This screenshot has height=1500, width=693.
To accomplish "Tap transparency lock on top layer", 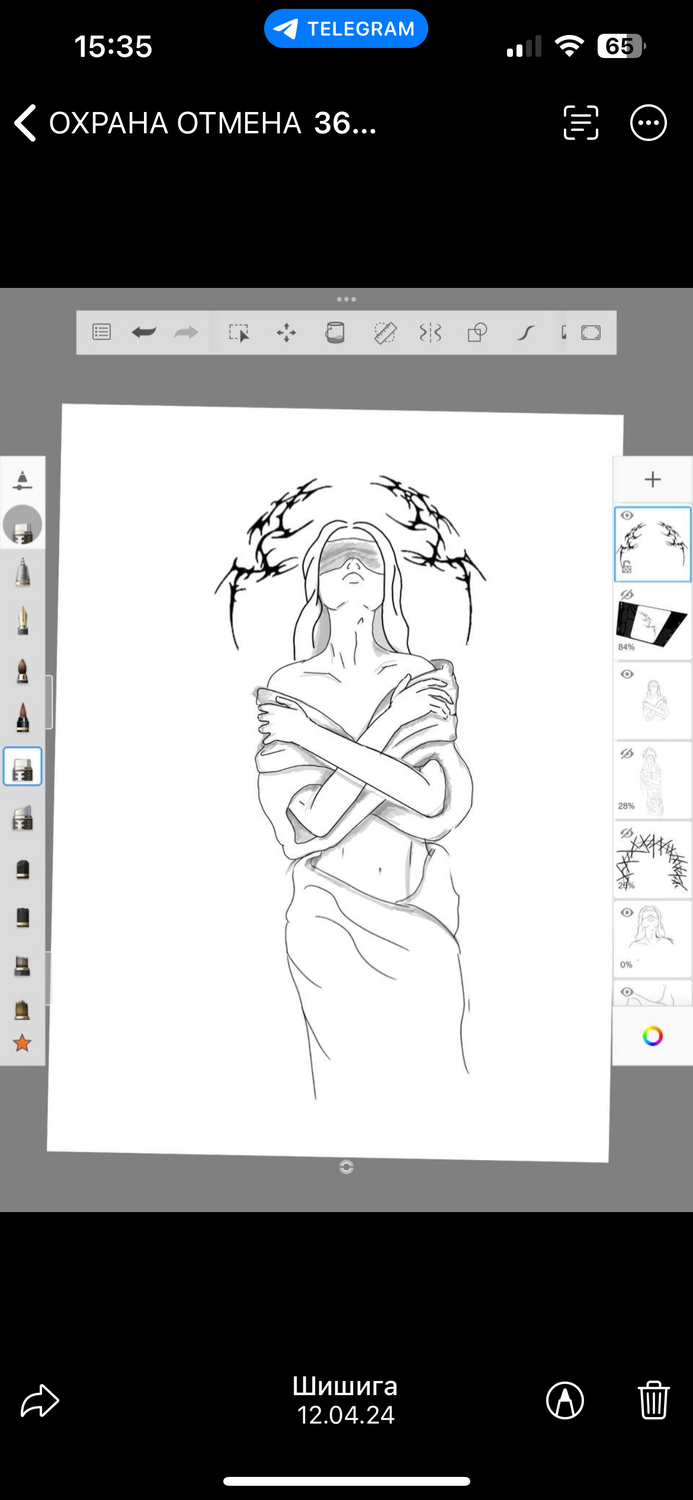I will [x=626, y=568].
